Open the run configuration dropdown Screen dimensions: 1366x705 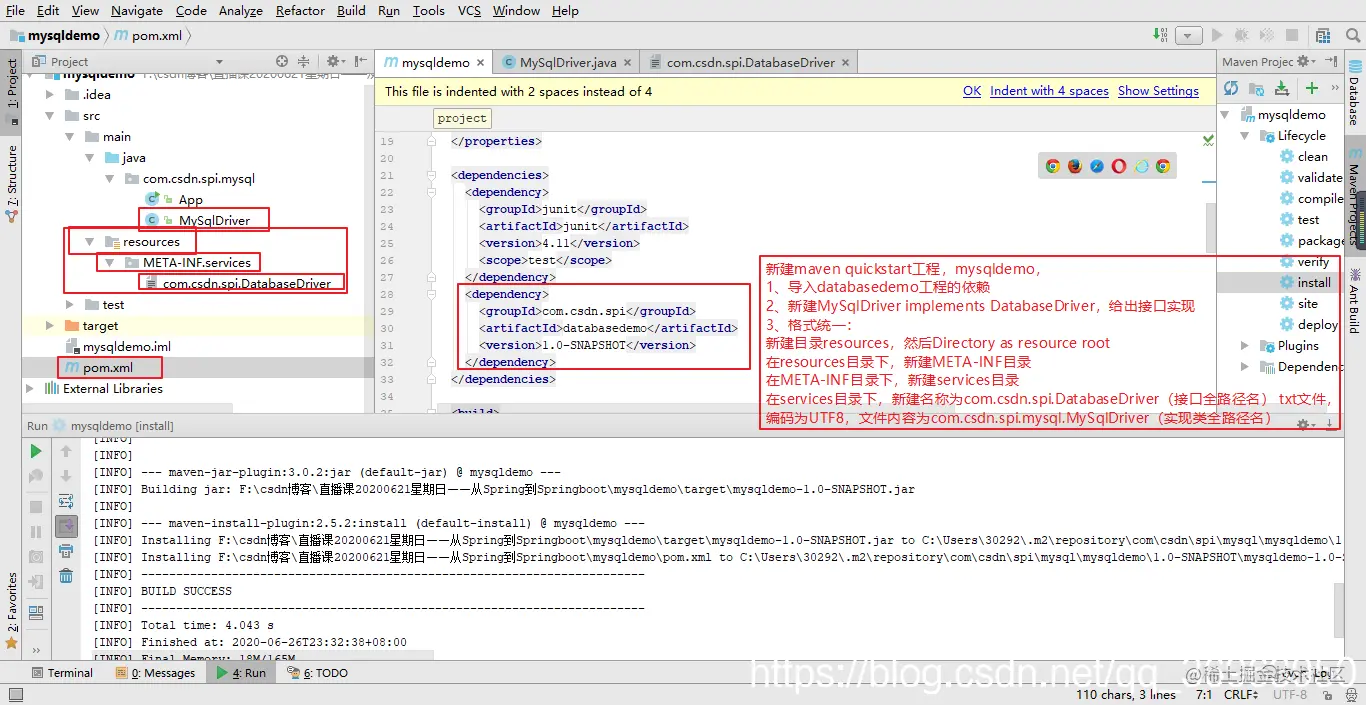(1188, 35)
